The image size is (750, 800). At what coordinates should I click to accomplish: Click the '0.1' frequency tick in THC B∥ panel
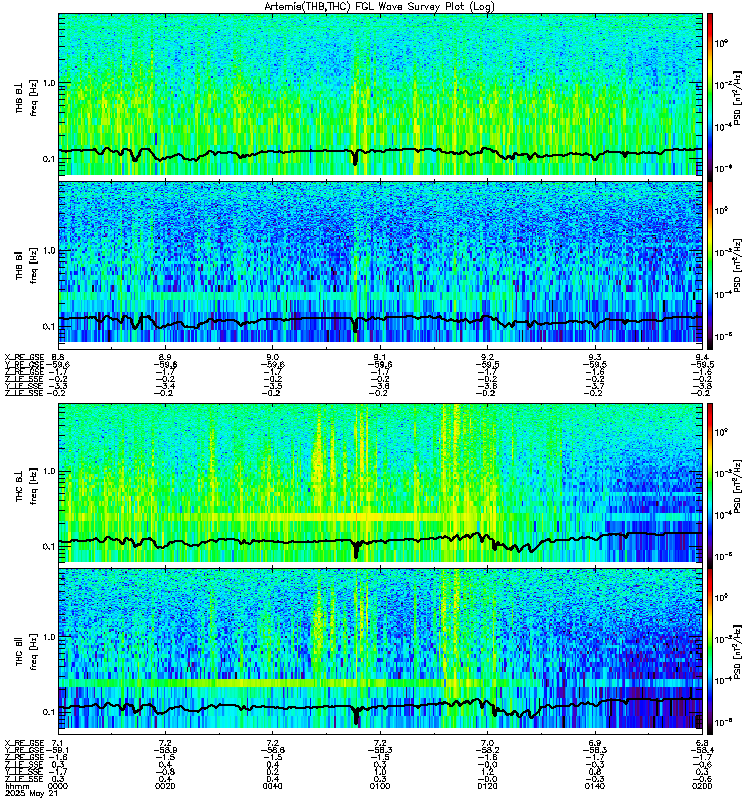tap(49, 712)
